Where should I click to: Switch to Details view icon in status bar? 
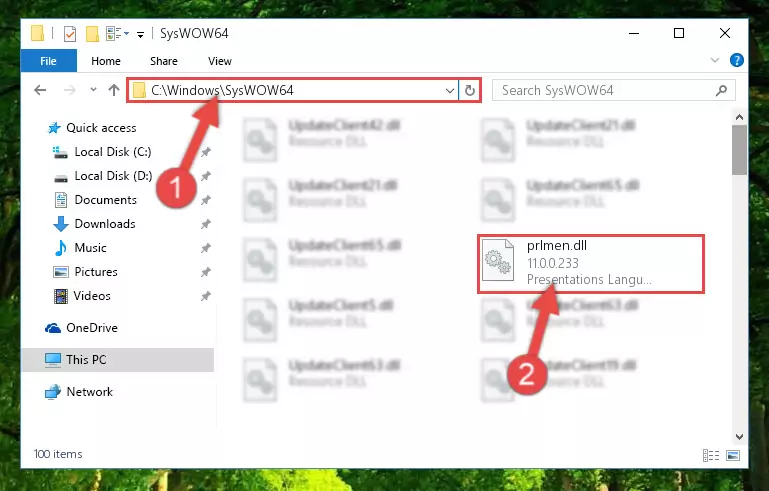click(x=711, y=456)
